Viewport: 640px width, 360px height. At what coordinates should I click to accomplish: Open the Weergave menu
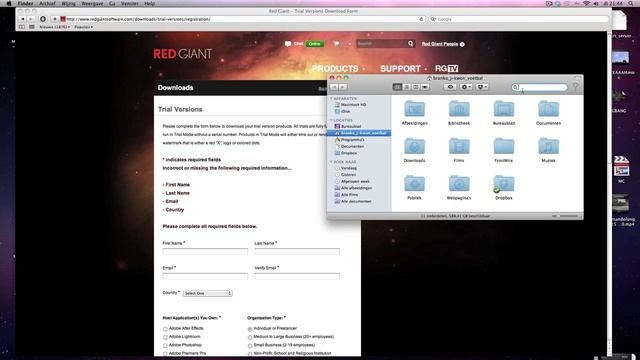(92, 3)
